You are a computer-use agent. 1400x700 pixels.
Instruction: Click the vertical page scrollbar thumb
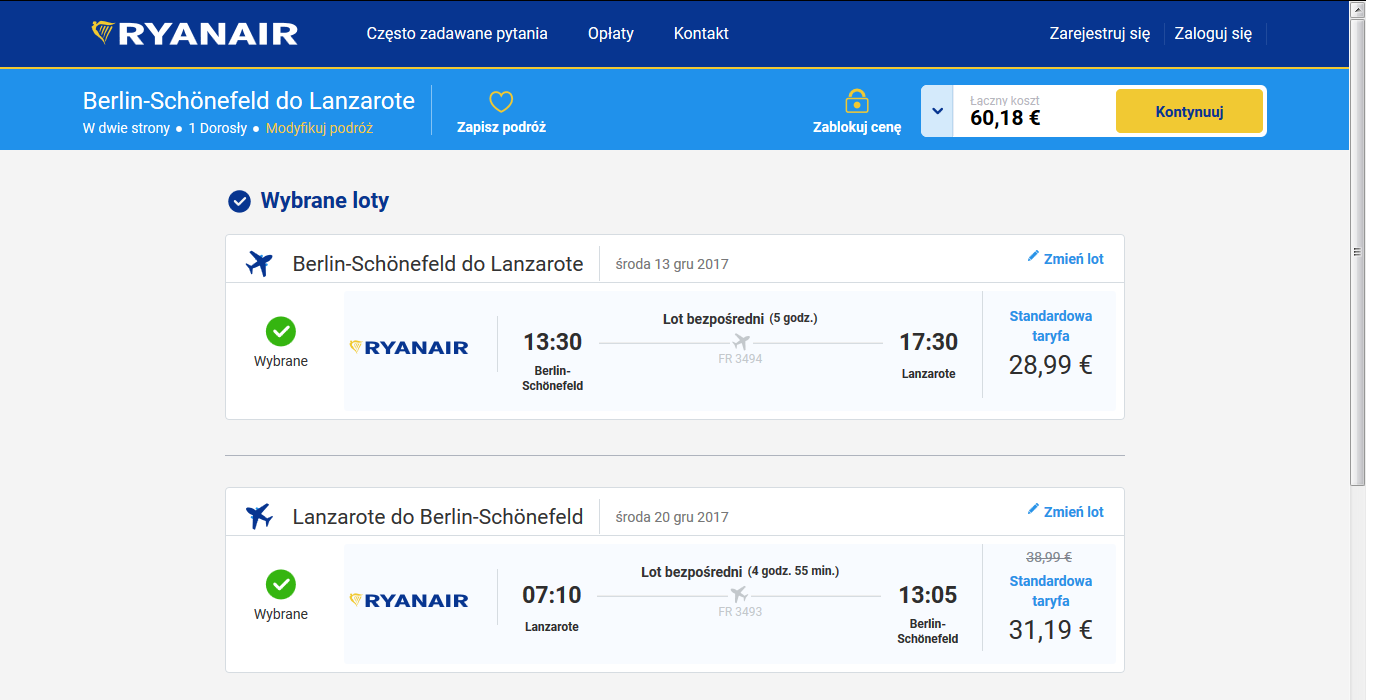[x=1357, y=250]
